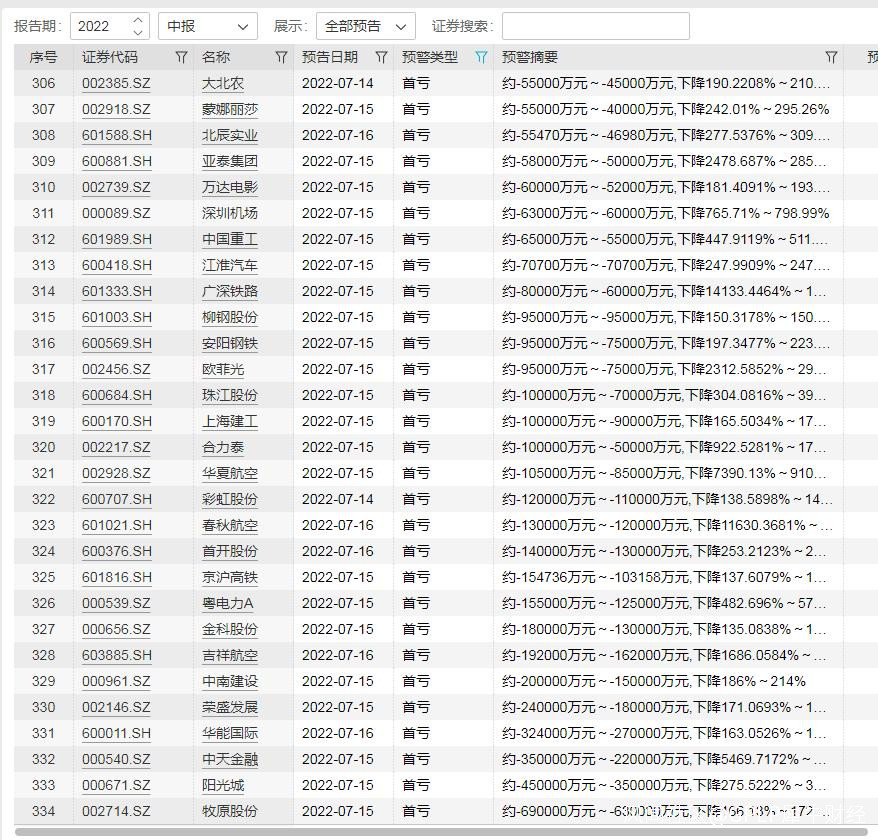Image resolution: width=878 pixels, height=840 pixels.
Task: Open the 珠江股份 company name link
Action: [x=230, y=395]
